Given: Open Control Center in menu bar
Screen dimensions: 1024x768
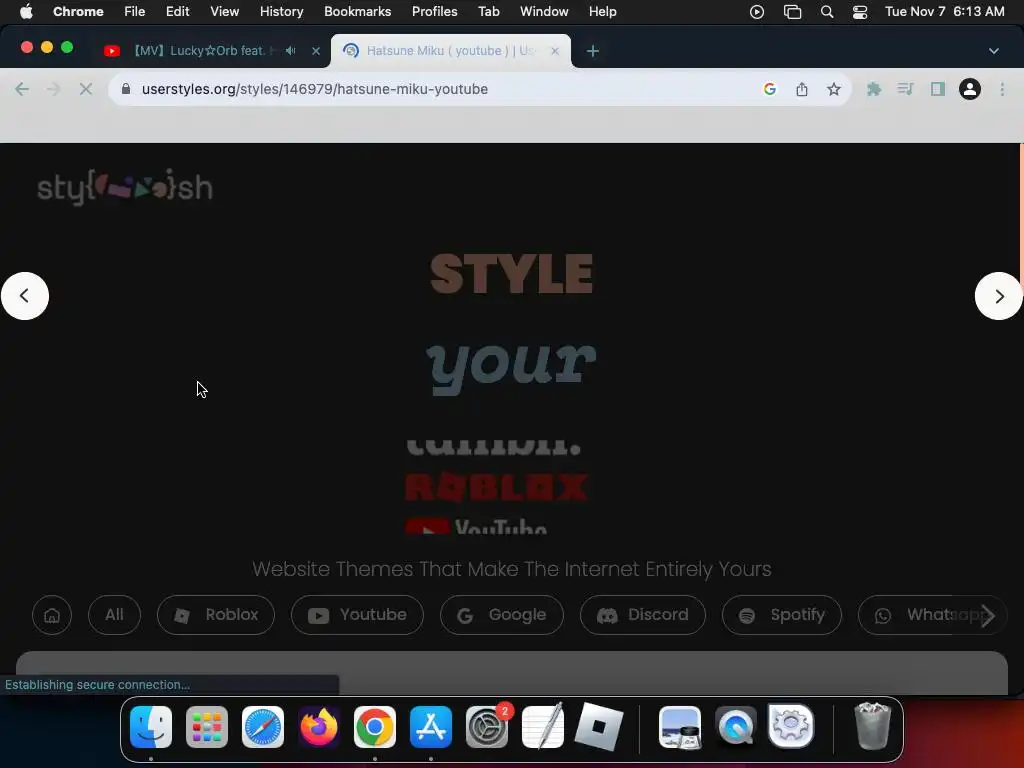Looking at the screenshot, I should click(860, 12).
